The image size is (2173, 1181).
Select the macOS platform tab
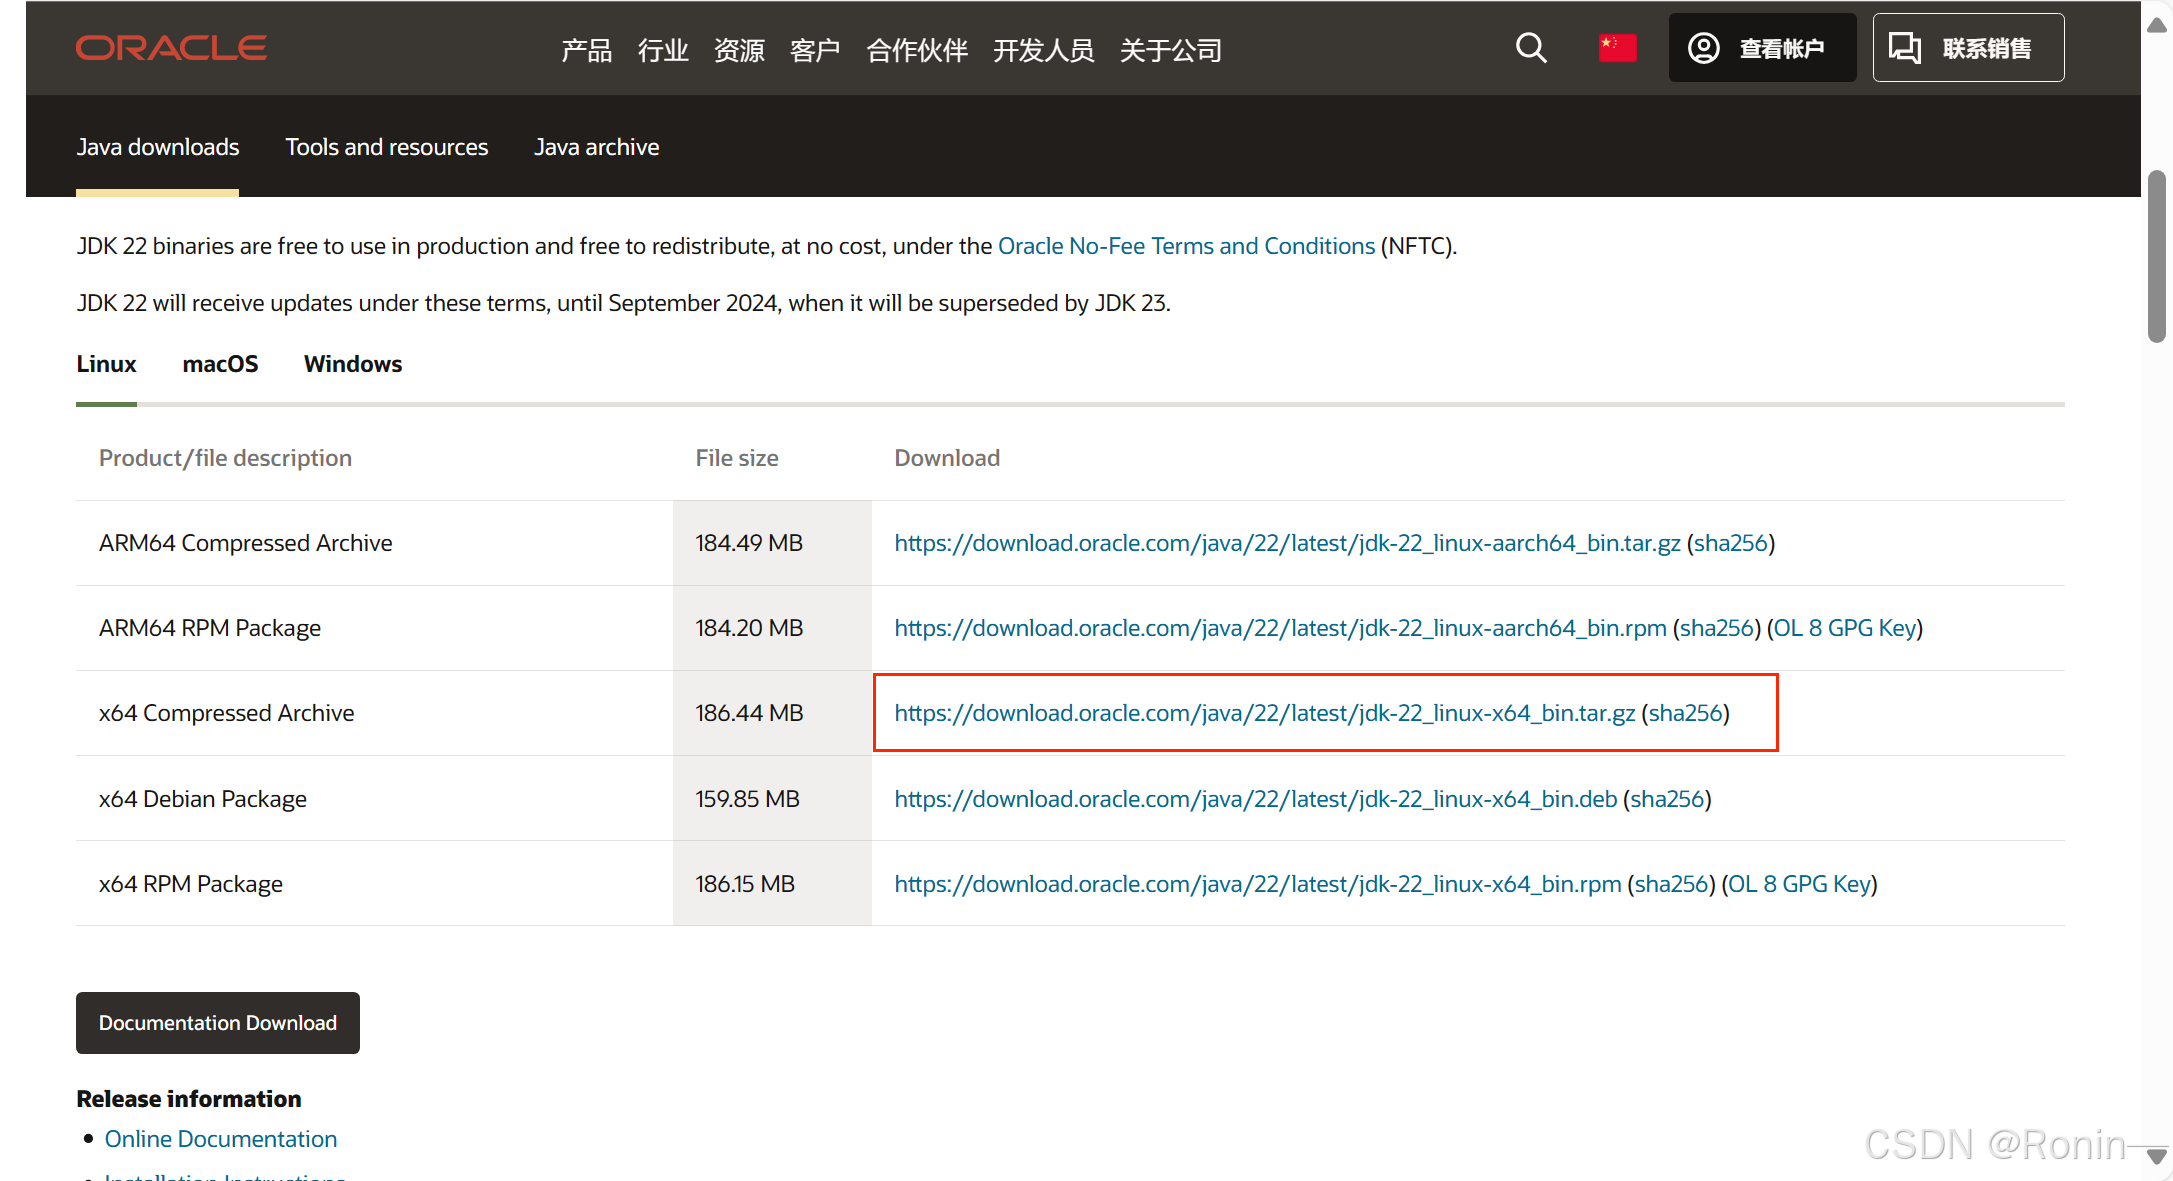click(220, 364)
